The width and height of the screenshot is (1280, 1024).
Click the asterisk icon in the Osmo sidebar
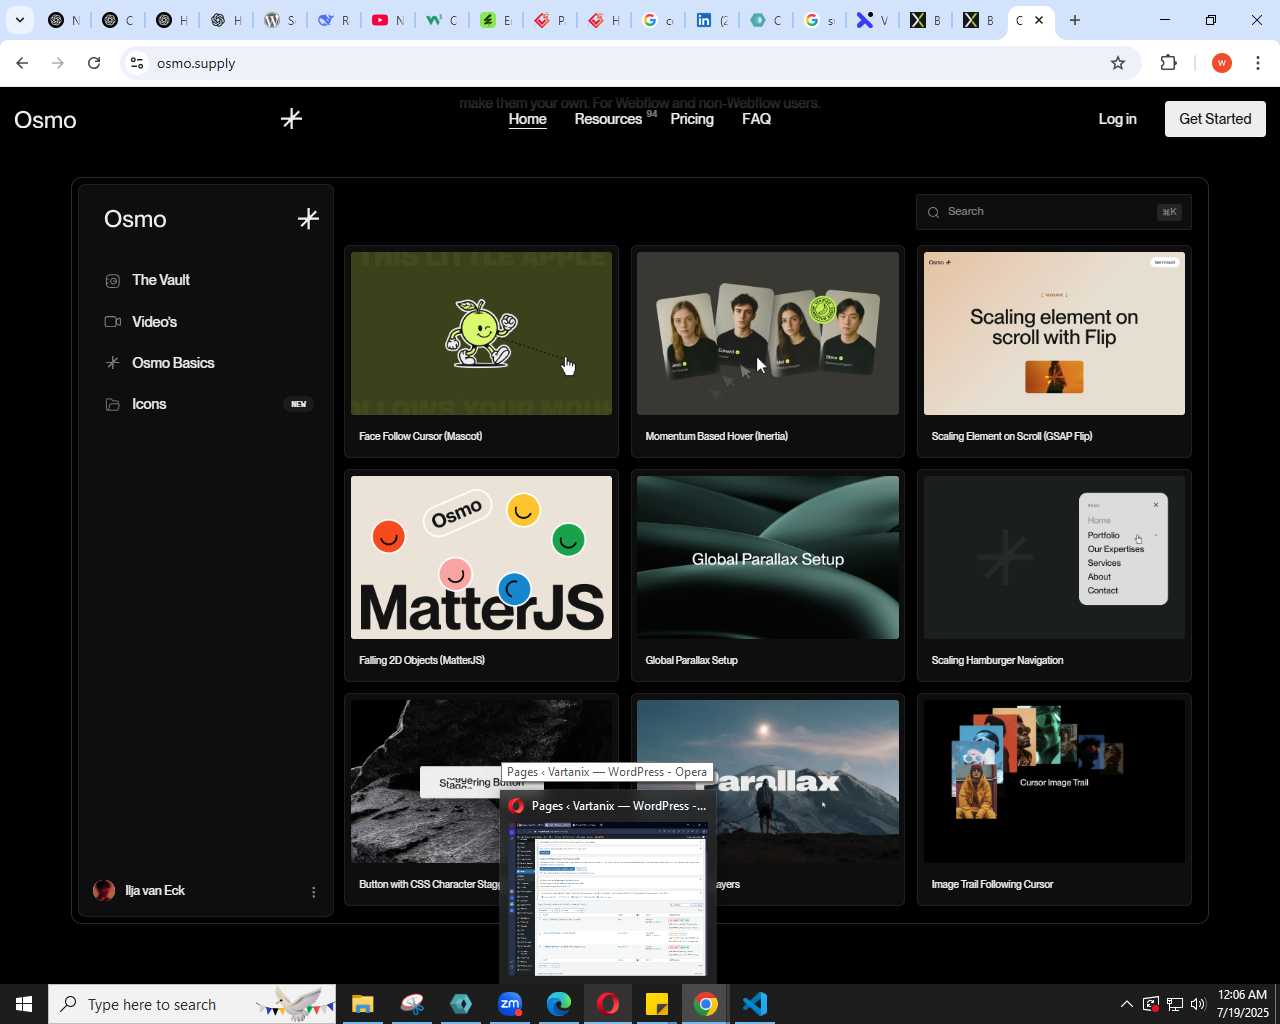[308, 219]
